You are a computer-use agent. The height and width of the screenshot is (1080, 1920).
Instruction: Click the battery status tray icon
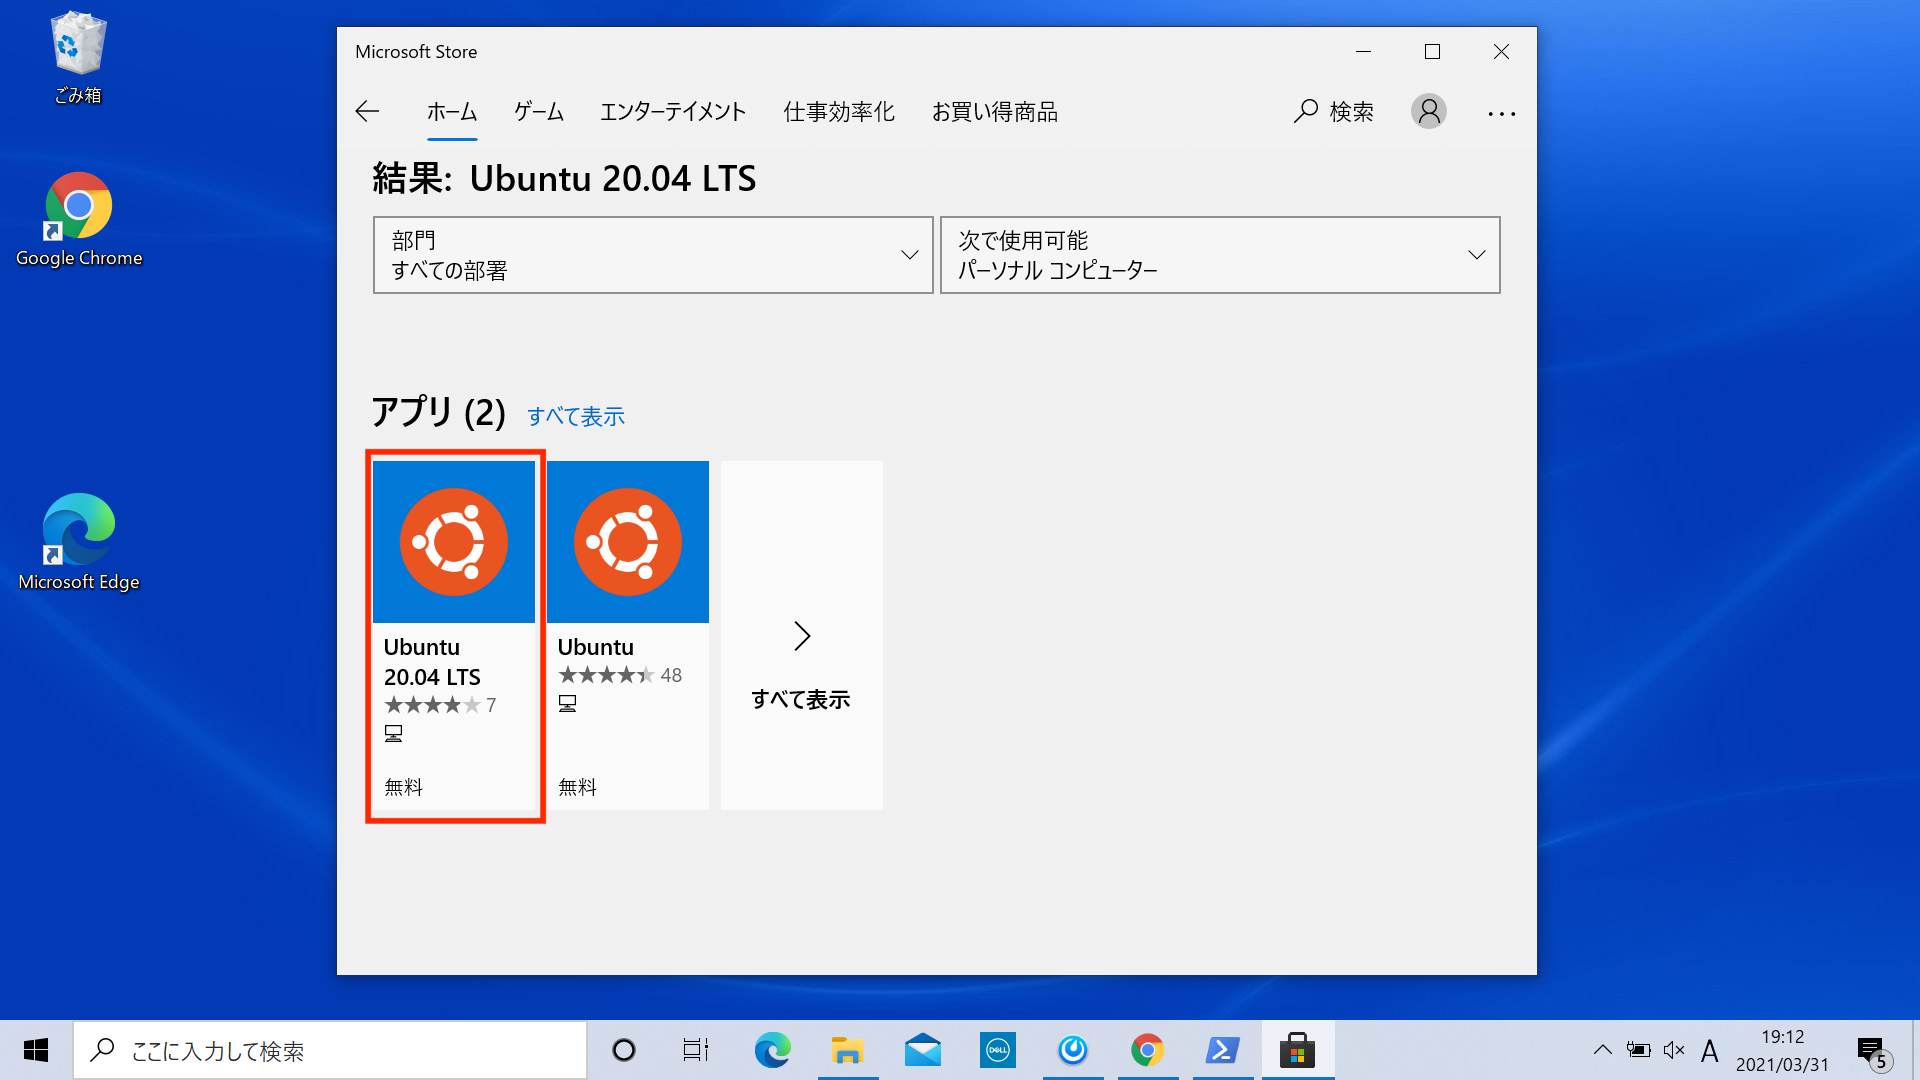1638,1050
